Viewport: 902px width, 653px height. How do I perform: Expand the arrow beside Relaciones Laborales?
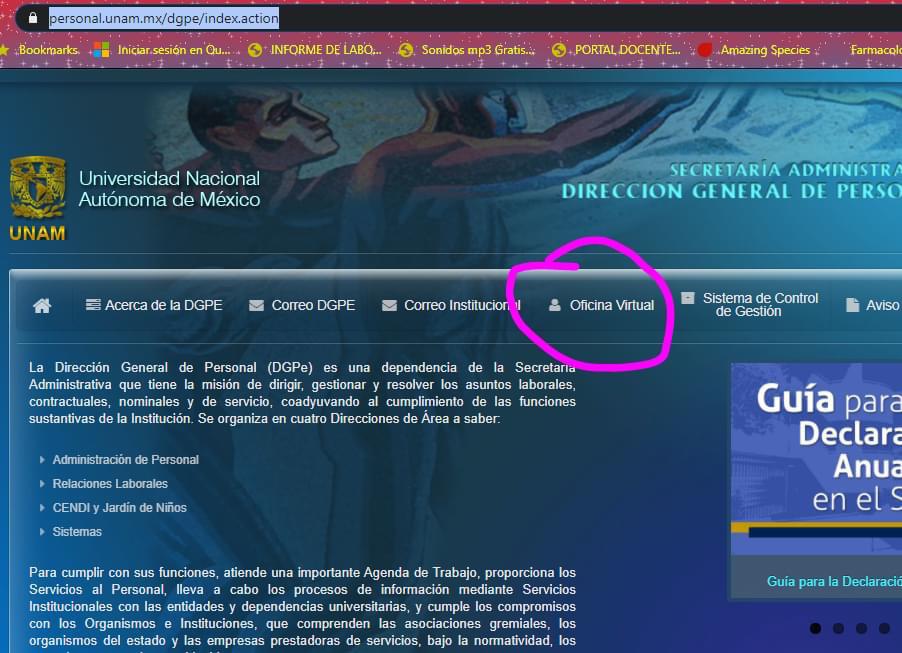point(42,484)
